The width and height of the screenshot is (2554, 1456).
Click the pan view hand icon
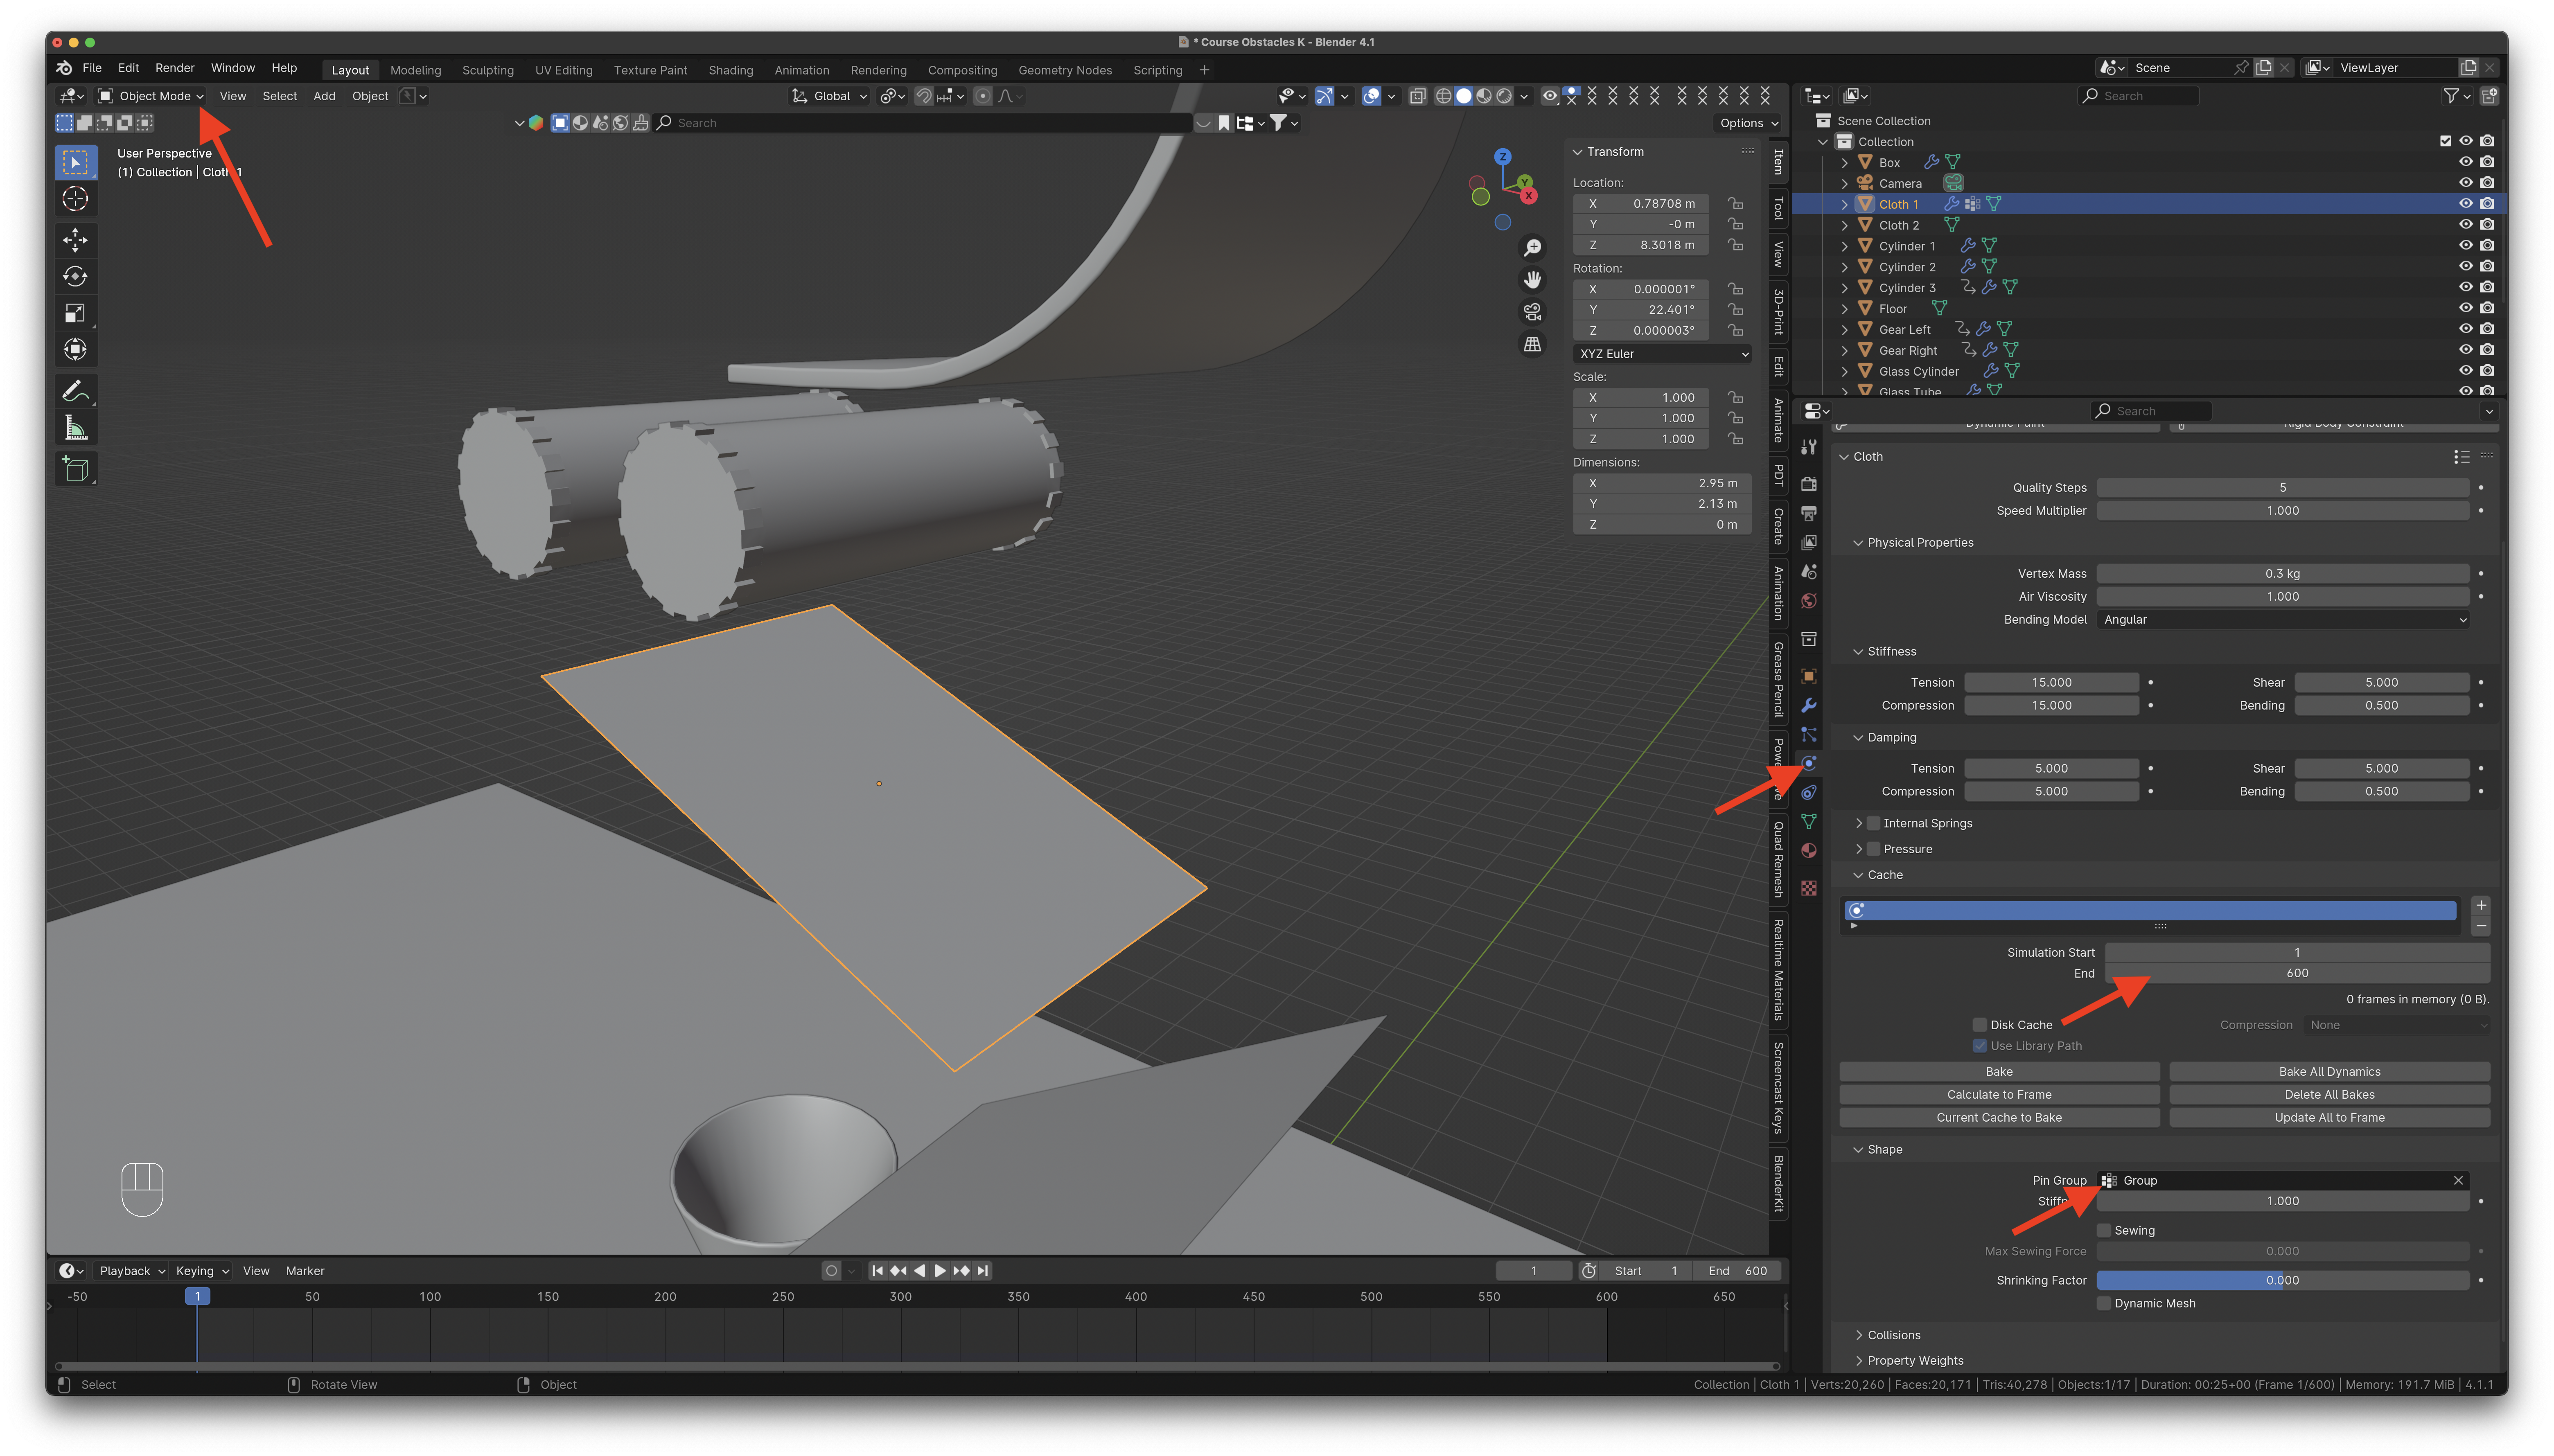click(1532, 280)
